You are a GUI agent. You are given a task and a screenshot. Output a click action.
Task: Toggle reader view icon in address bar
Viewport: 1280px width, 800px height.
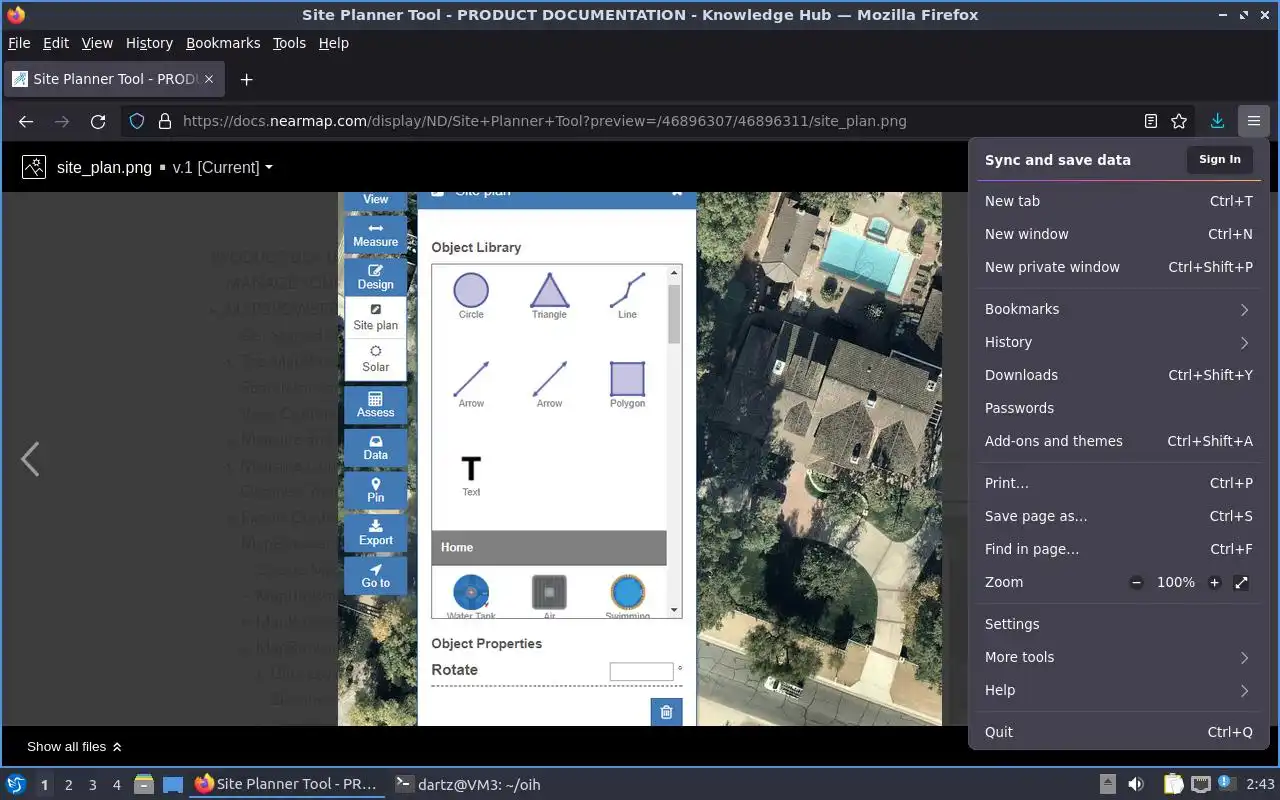pyautogui.click(x=1151, y=121)
